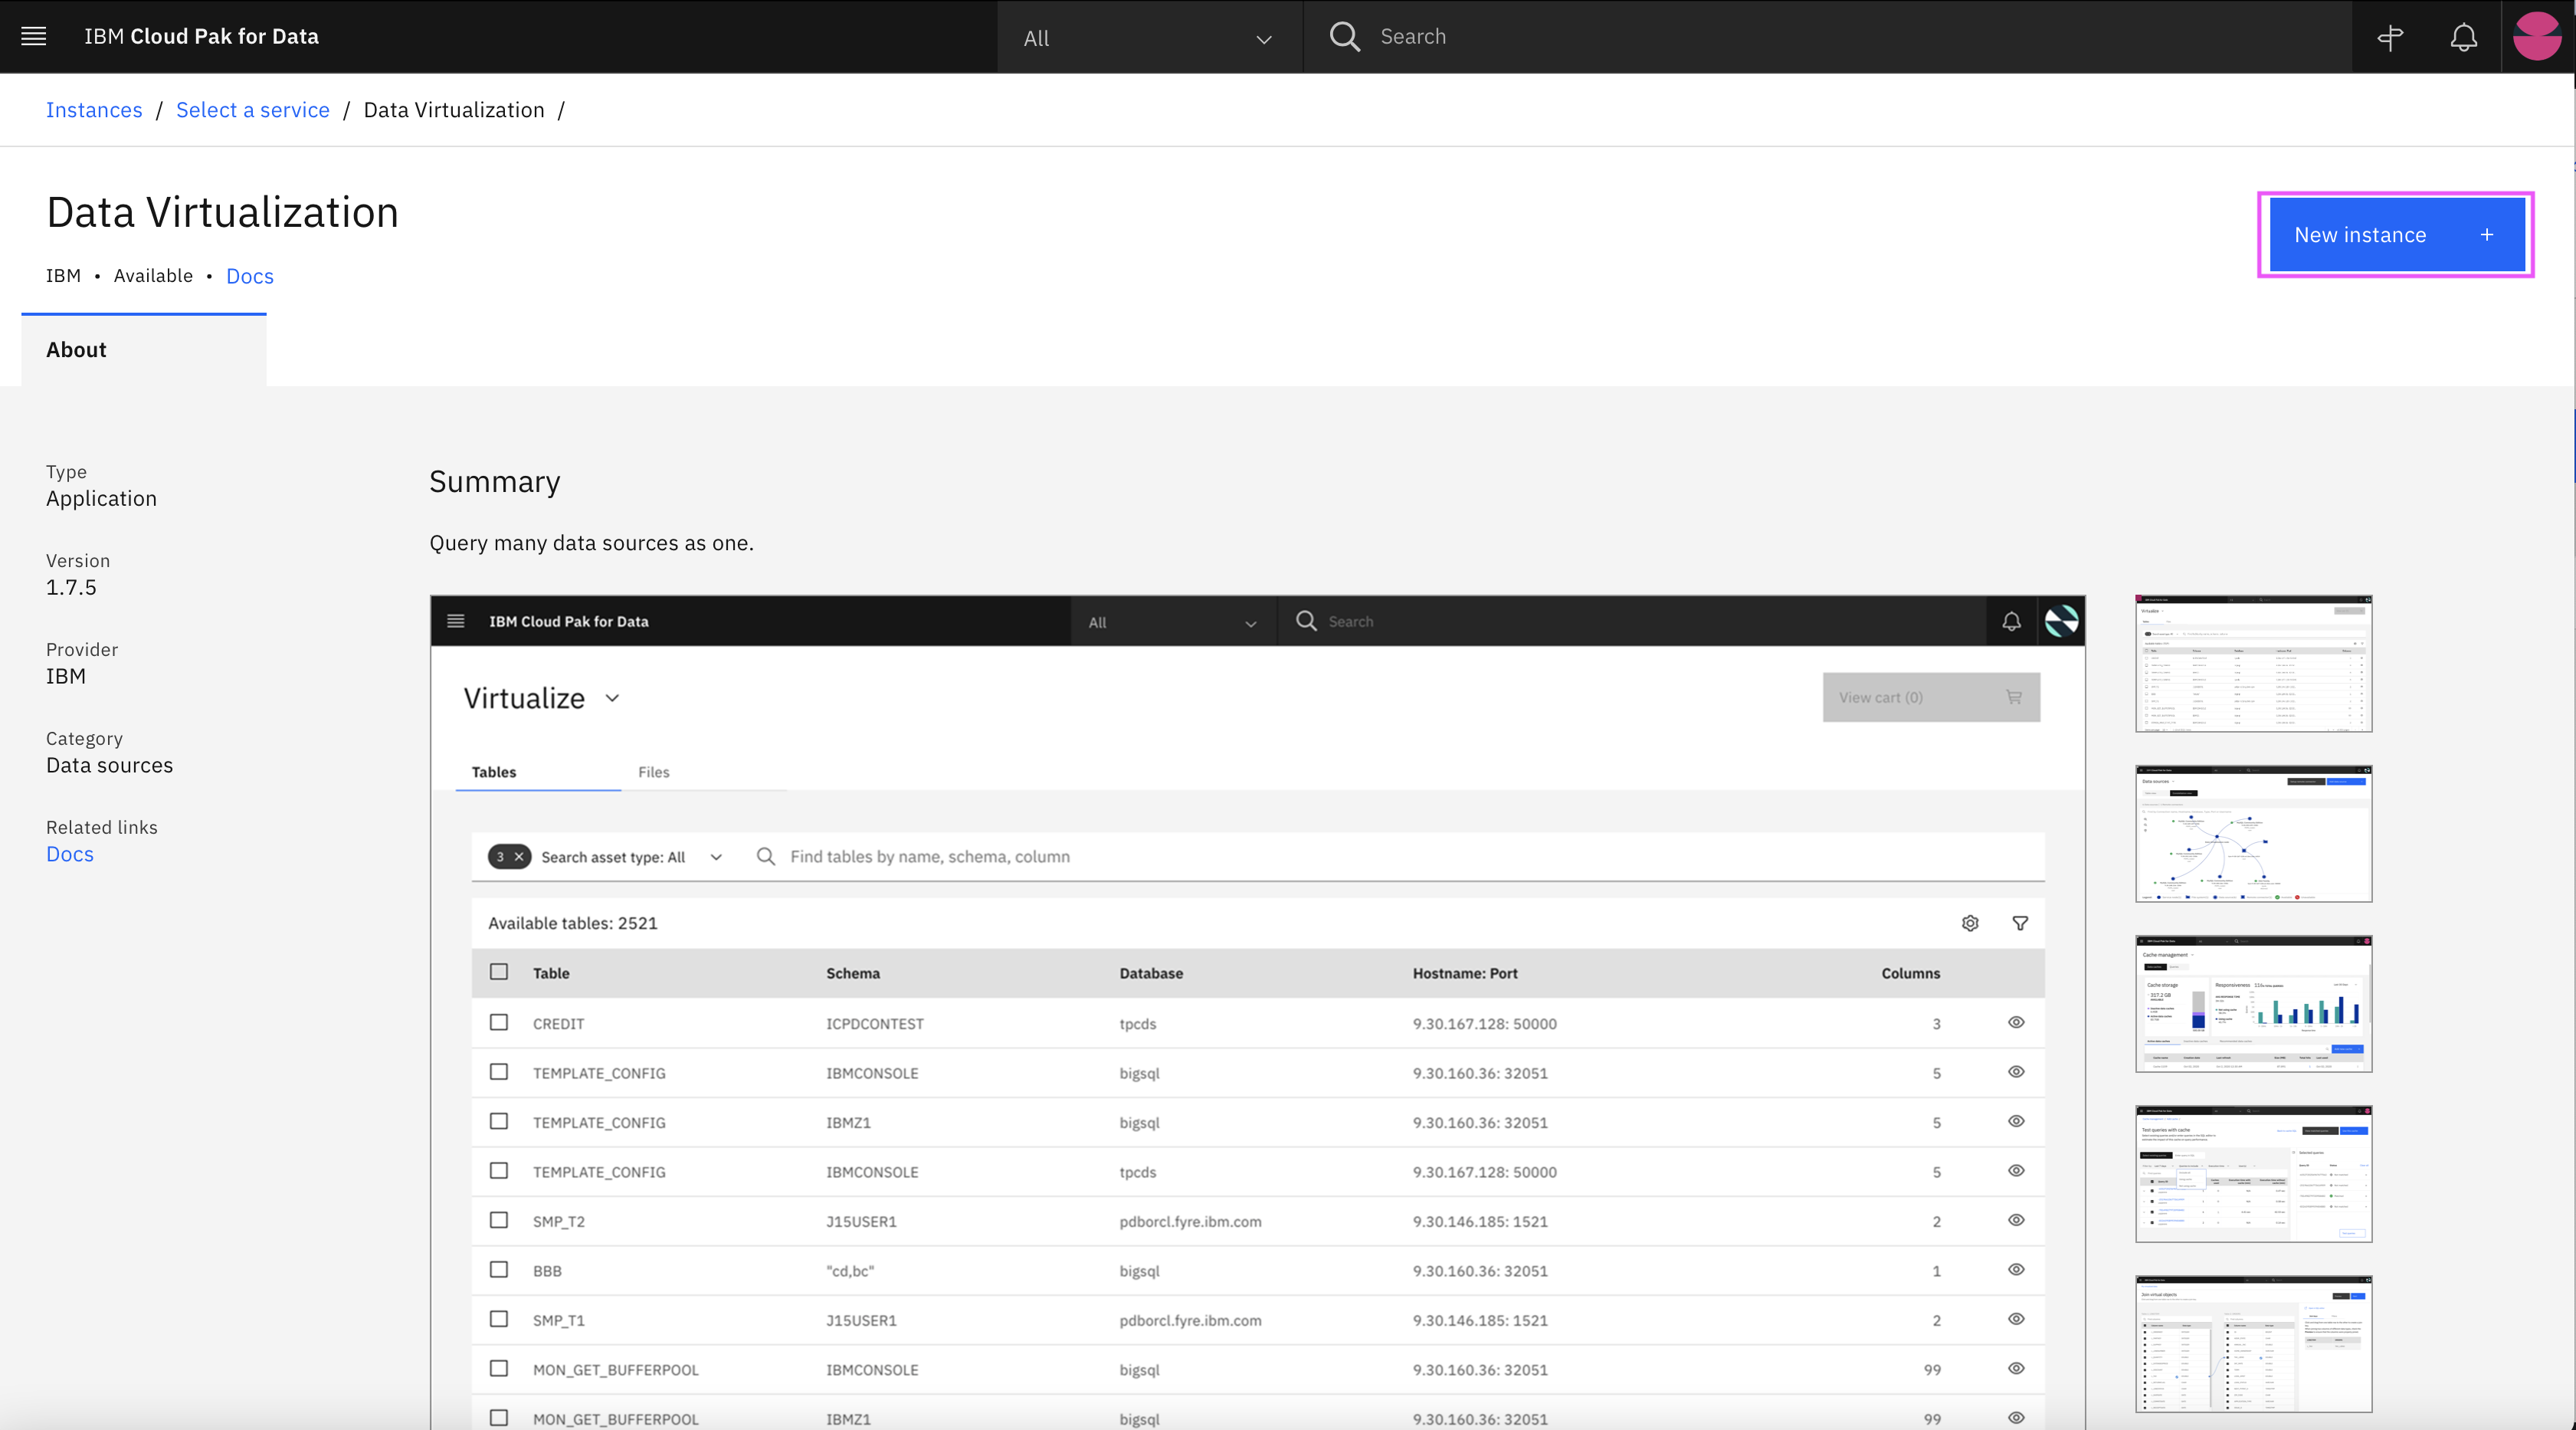The height and width of the screenshot is (1430, 2576).
Task: Go to Select a service breadcrumb
Action: point(253,110)
